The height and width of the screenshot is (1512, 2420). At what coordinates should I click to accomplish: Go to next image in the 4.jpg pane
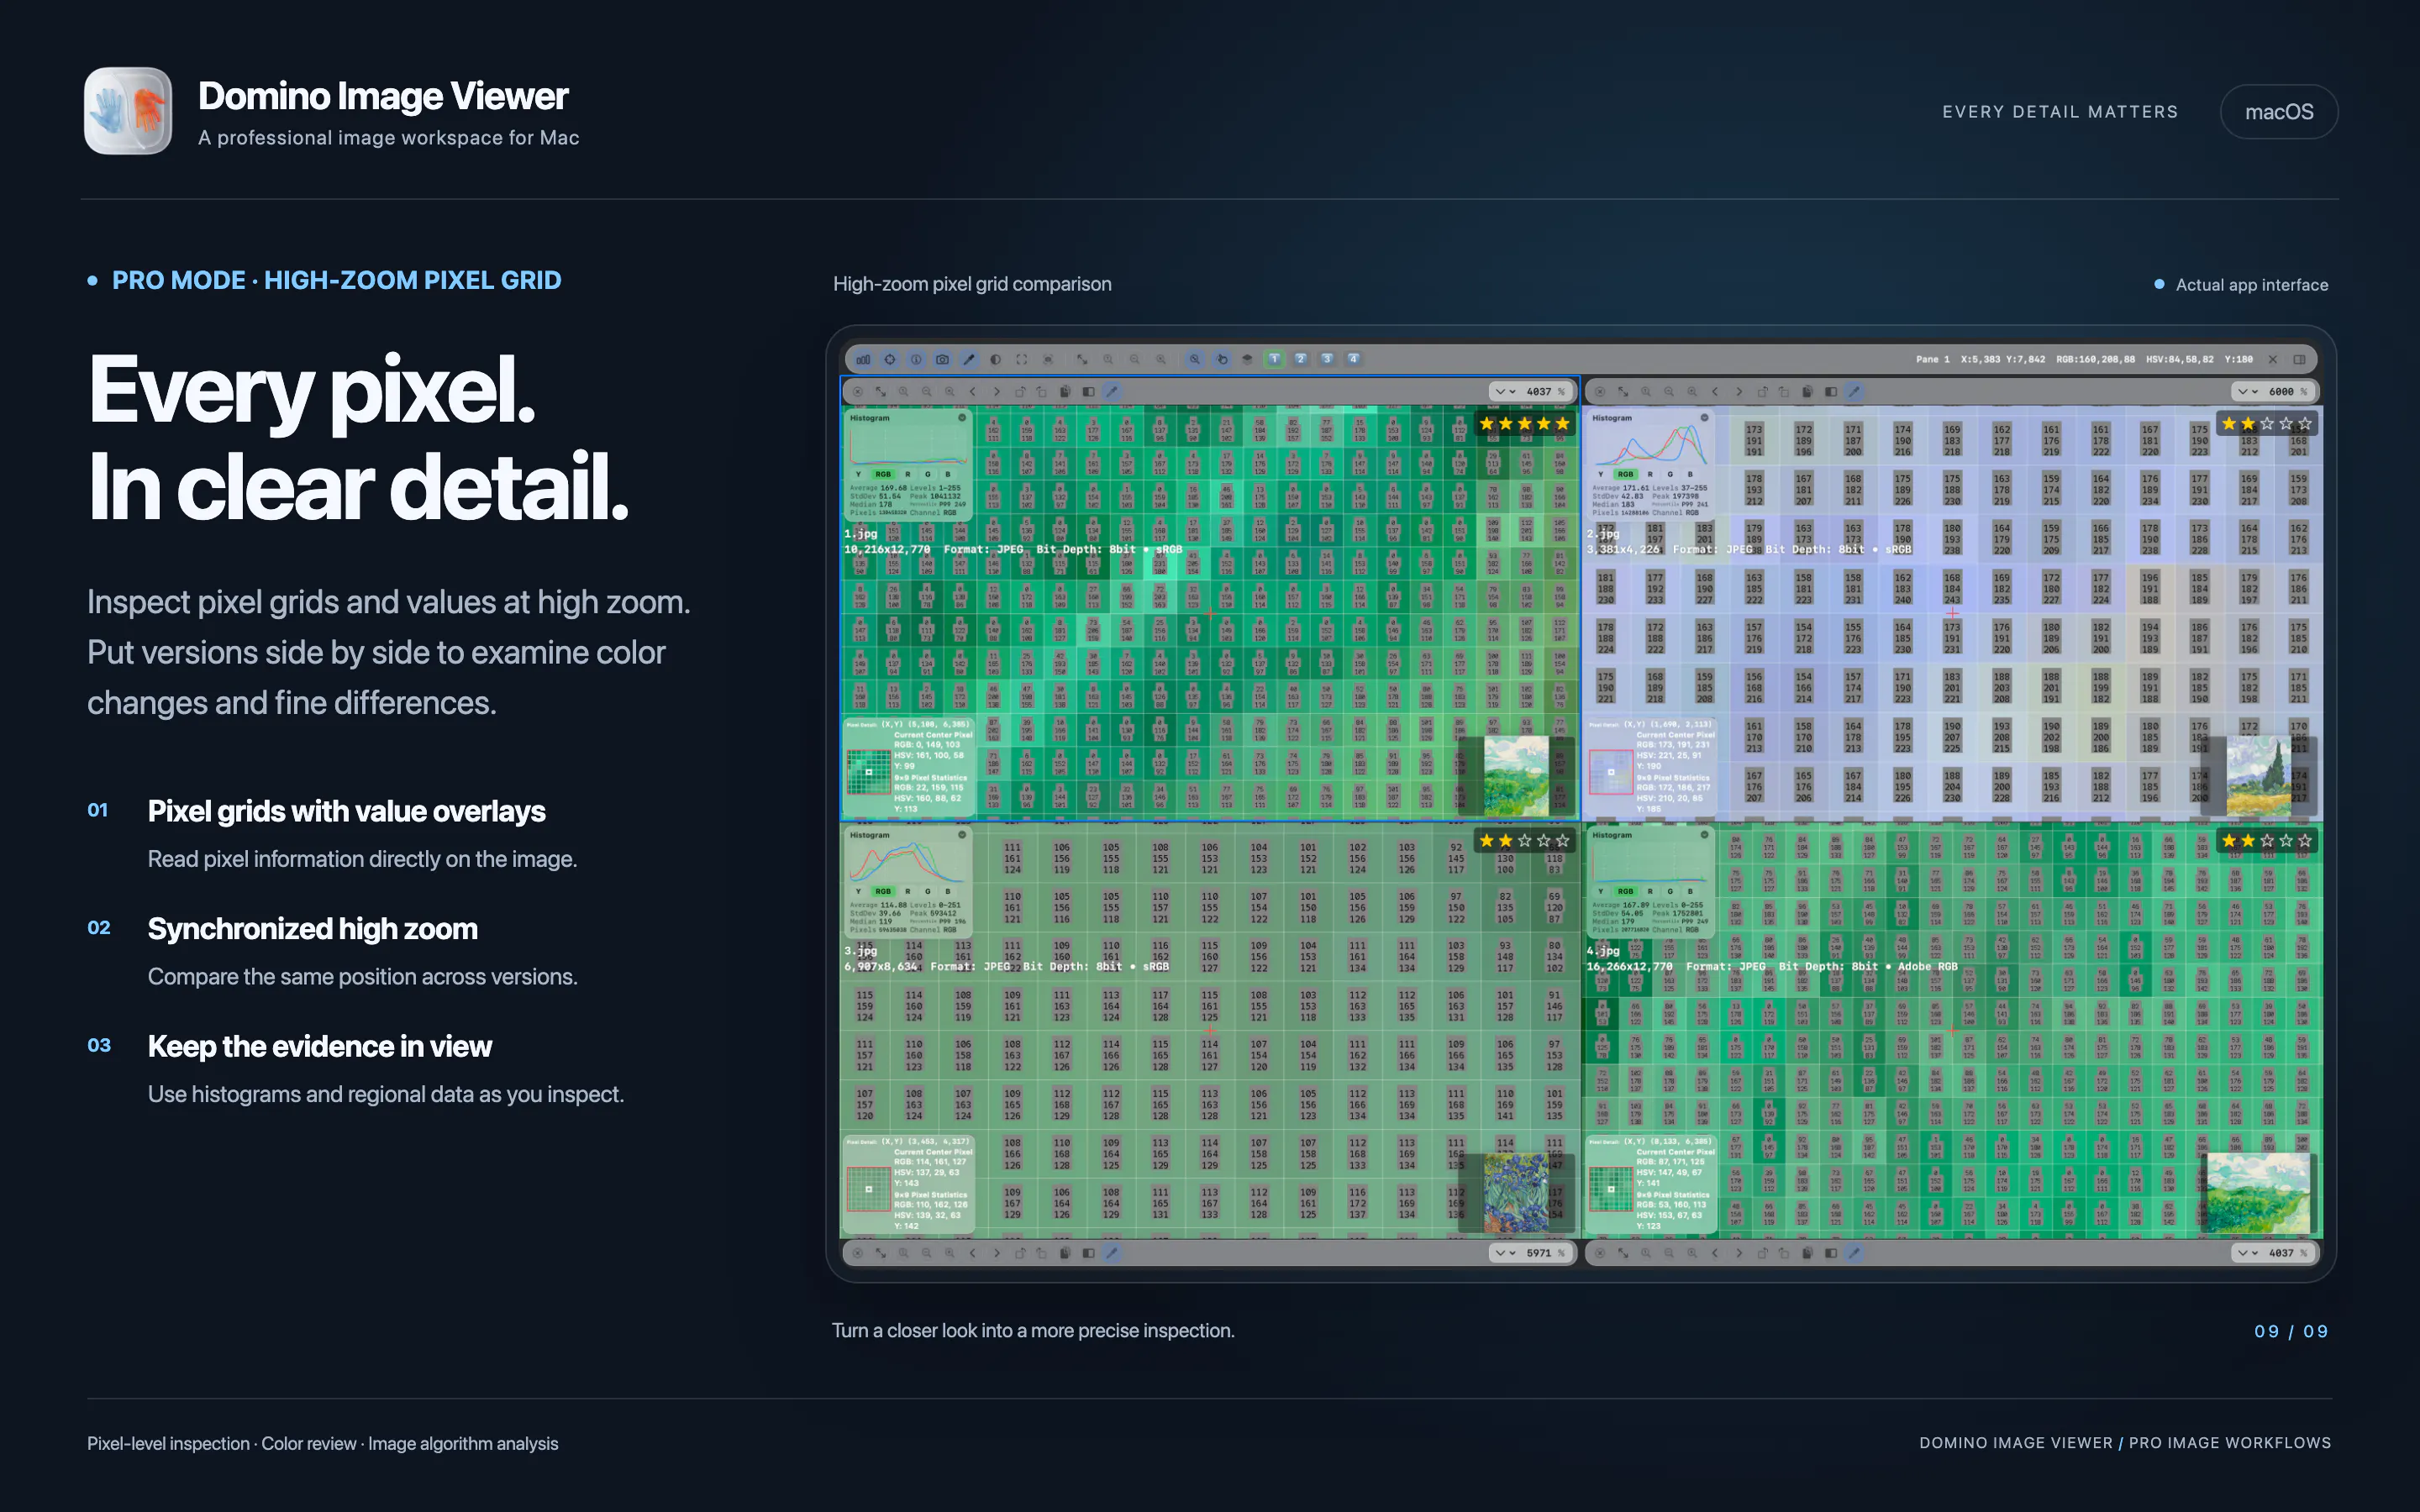pos(1739,1253)
